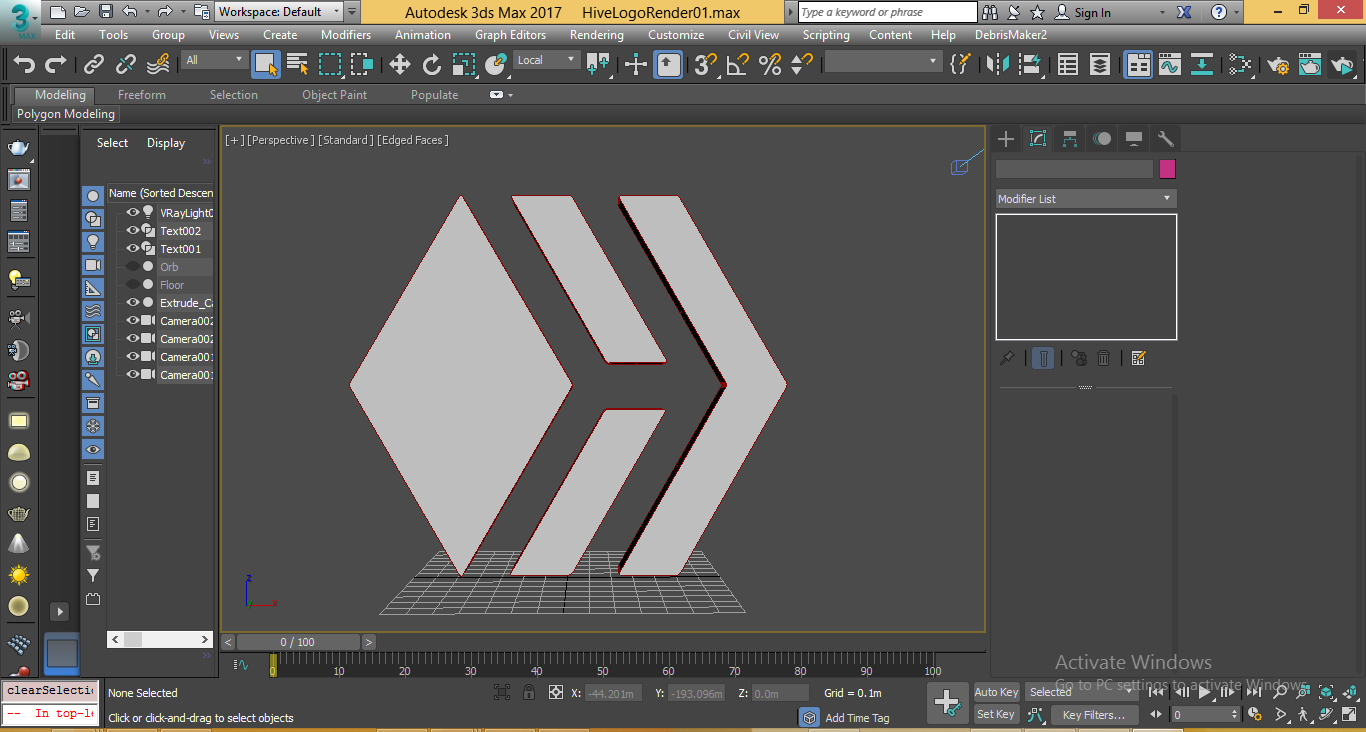Click the Select and Place tool

tap(496, 65)
